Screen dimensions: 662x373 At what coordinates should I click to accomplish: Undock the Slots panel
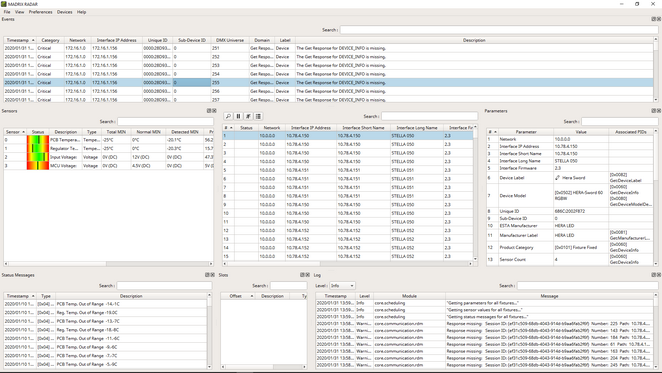click(302, 275)
